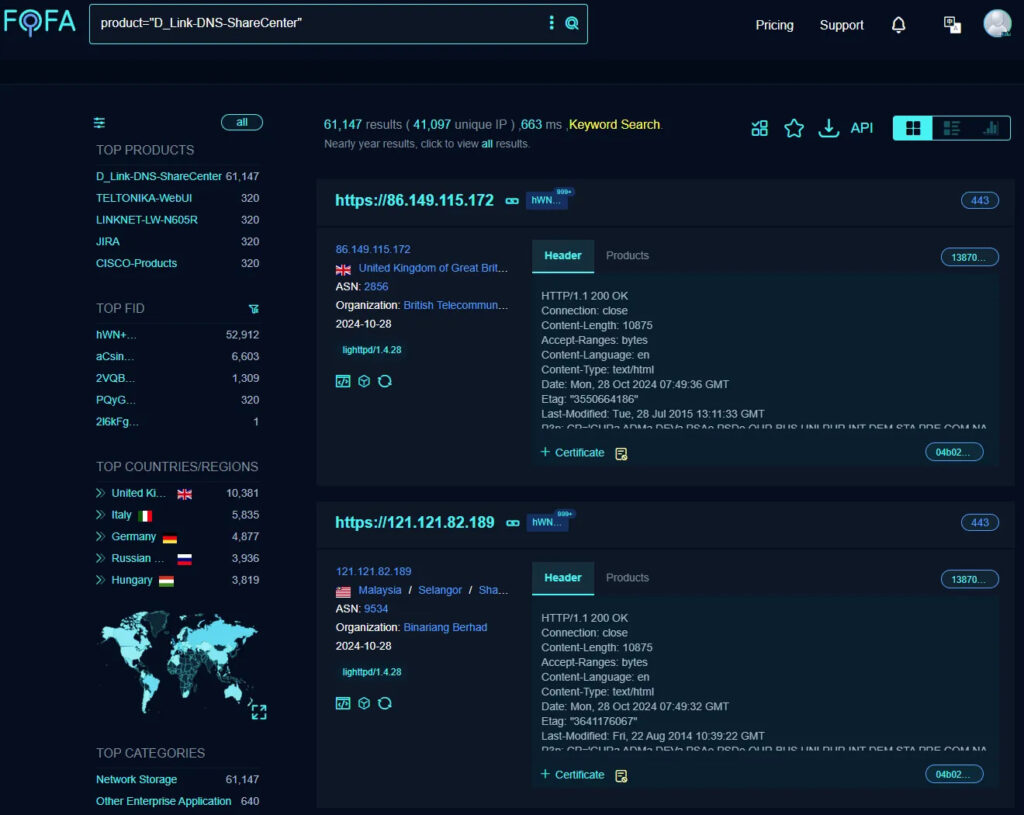1024x815 pixels.
Task: Click port 443 badge of first result
Action: coord(980,200)
